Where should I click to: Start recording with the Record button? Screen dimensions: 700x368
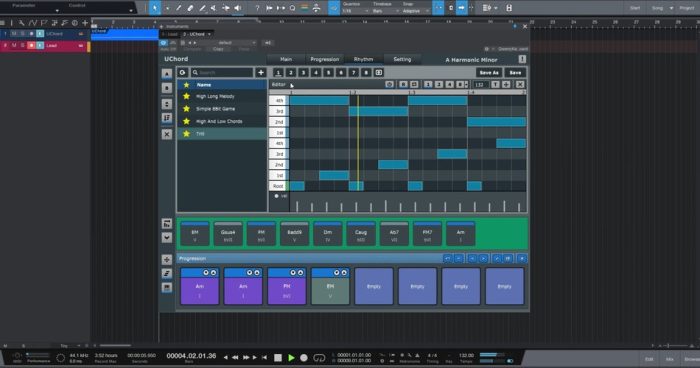(304, 358)
